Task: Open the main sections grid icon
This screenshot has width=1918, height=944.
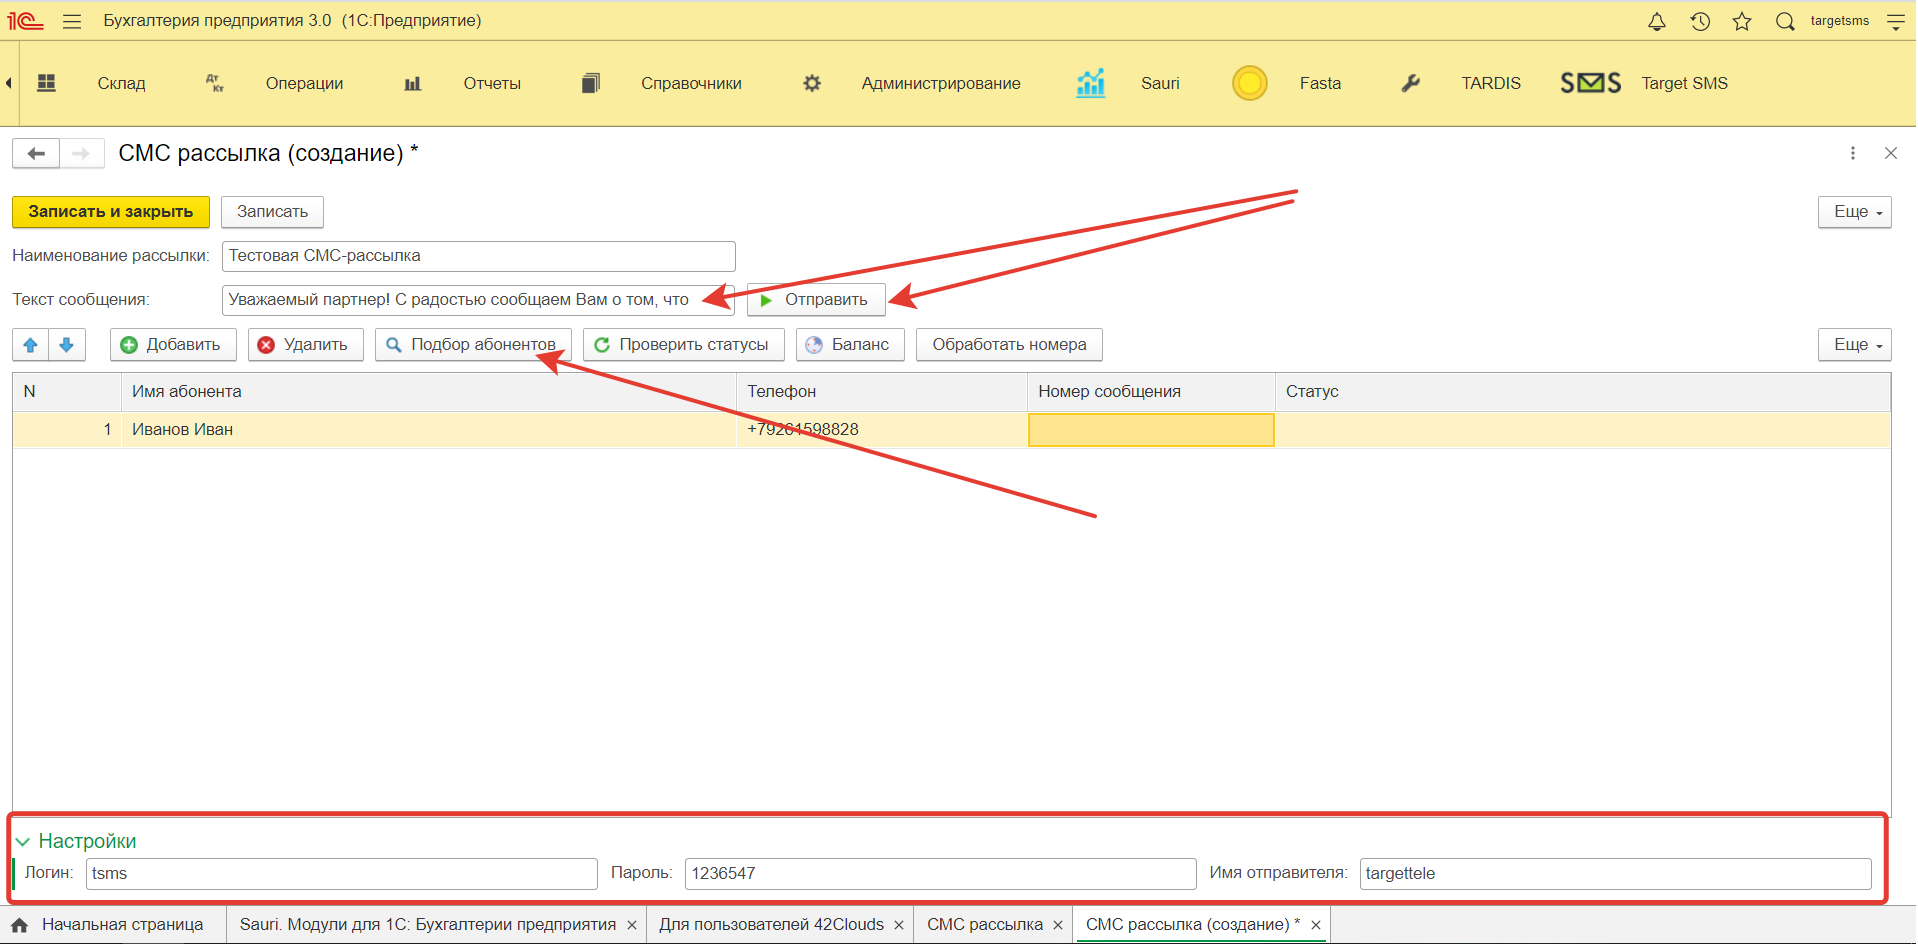Action: (x=46, y=83)
